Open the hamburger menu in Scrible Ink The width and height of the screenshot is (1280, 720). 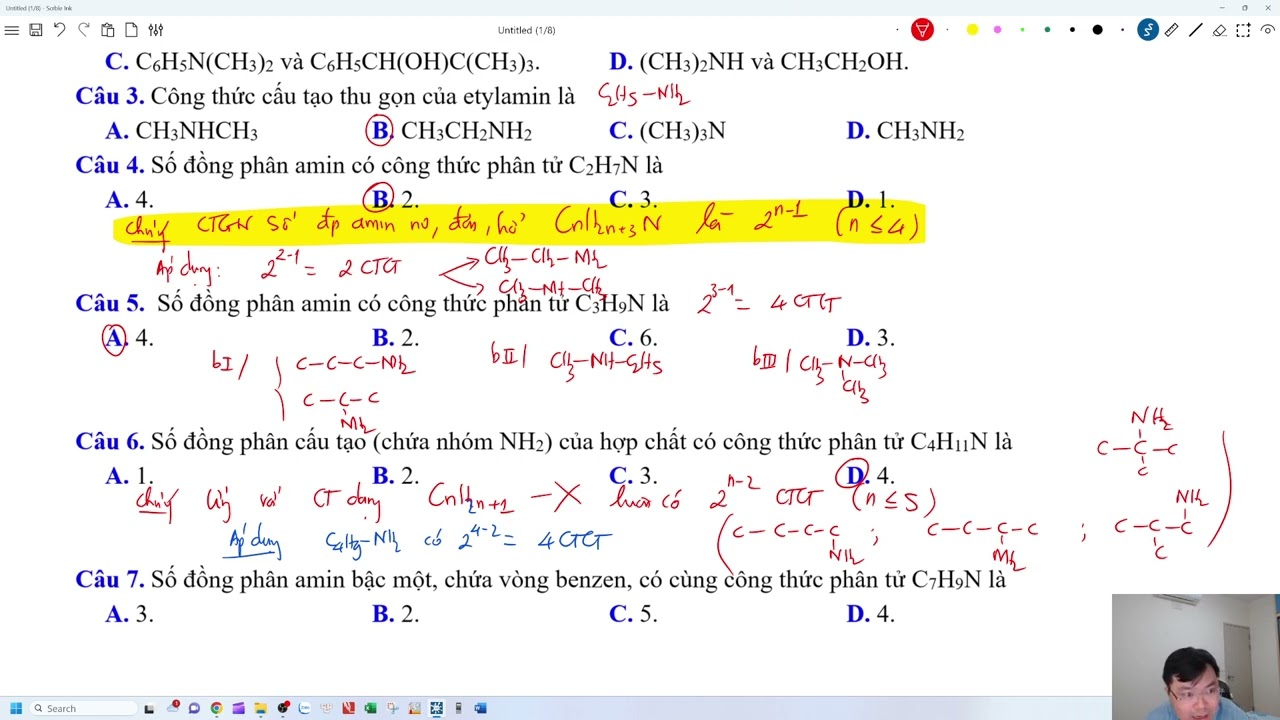(x=12, y=30)
